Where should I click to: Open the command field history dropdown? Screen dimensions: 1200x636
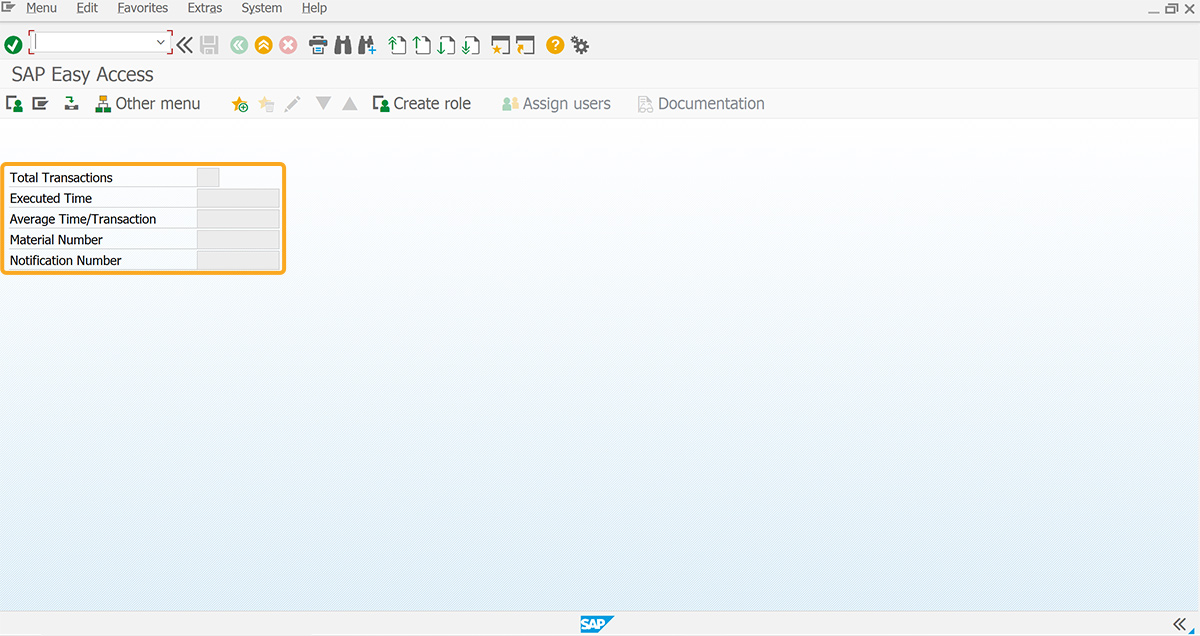click(x=161, y=43)
